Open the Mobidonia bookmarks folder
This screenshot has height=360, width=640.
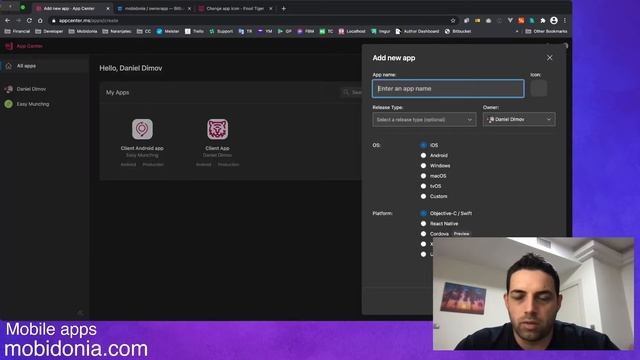click(83, 31)
